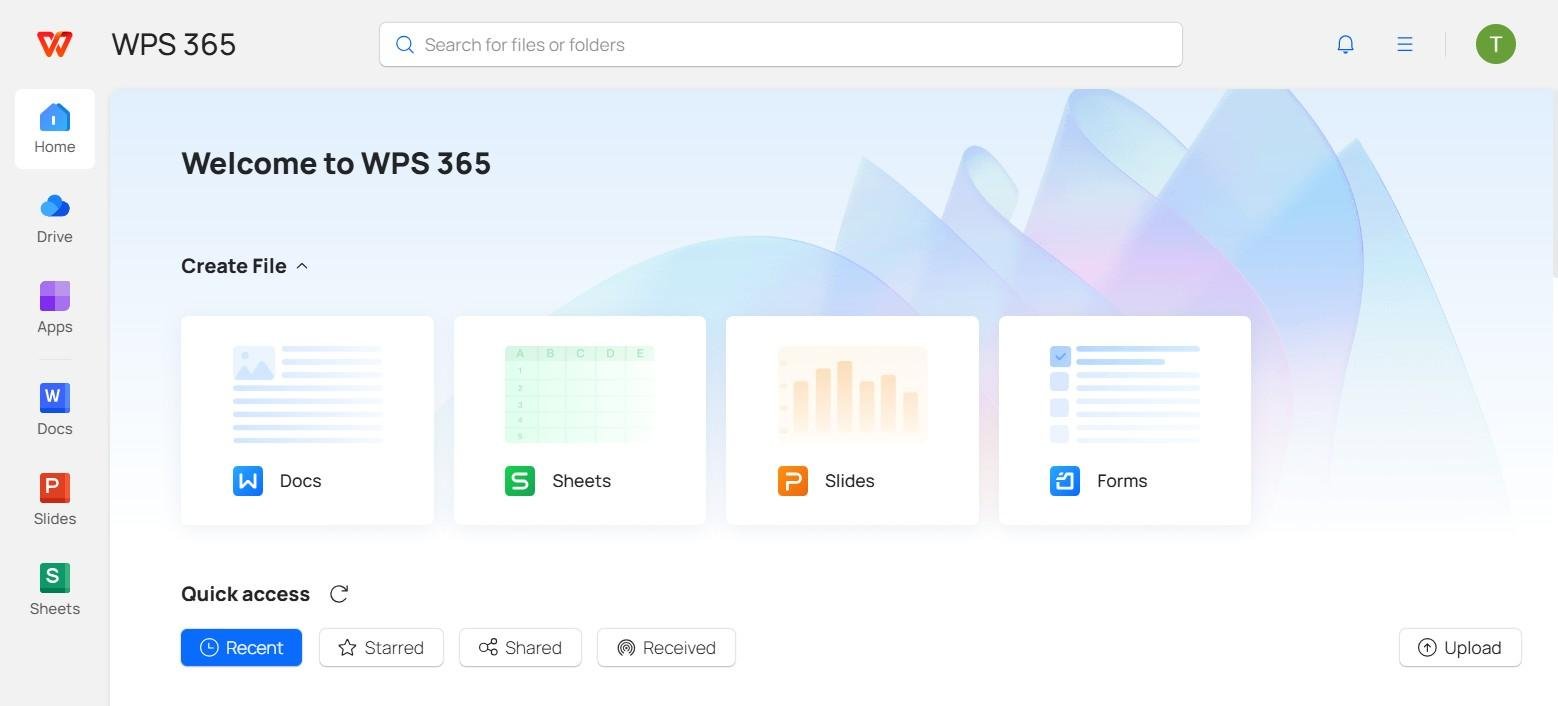Open the notifications bell
1558x706 pixels.
pyautogui.click(x=1345, y=44)
